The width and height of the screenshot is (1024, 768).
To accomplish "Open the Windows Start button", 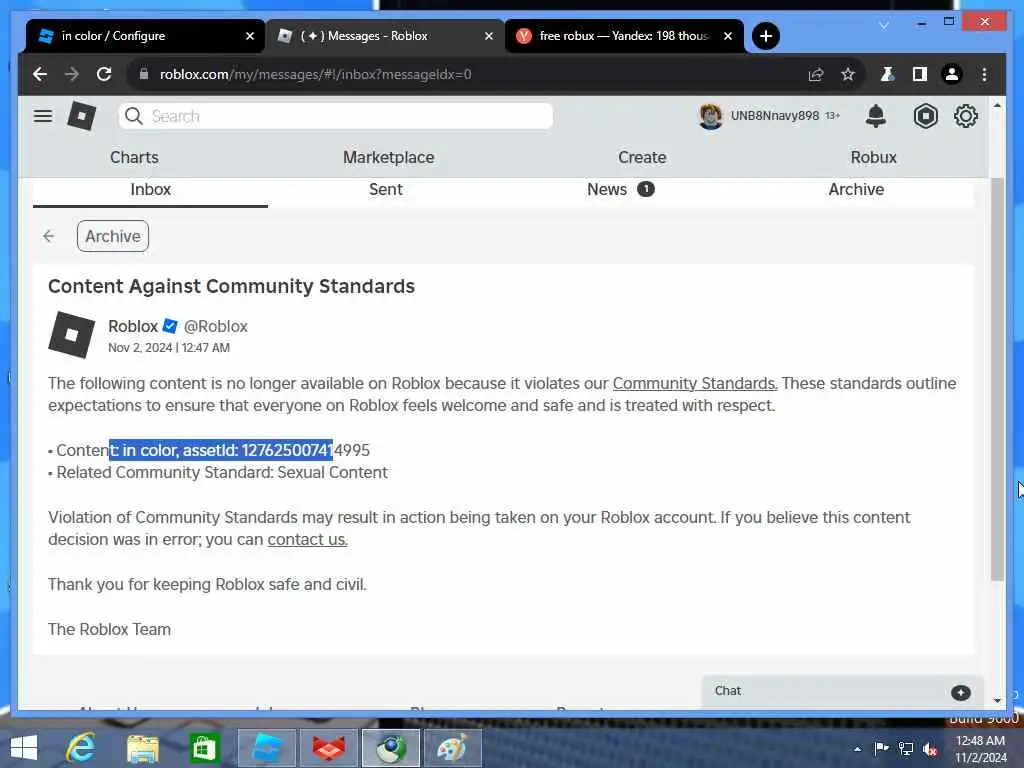I will (x=24, y=748).
